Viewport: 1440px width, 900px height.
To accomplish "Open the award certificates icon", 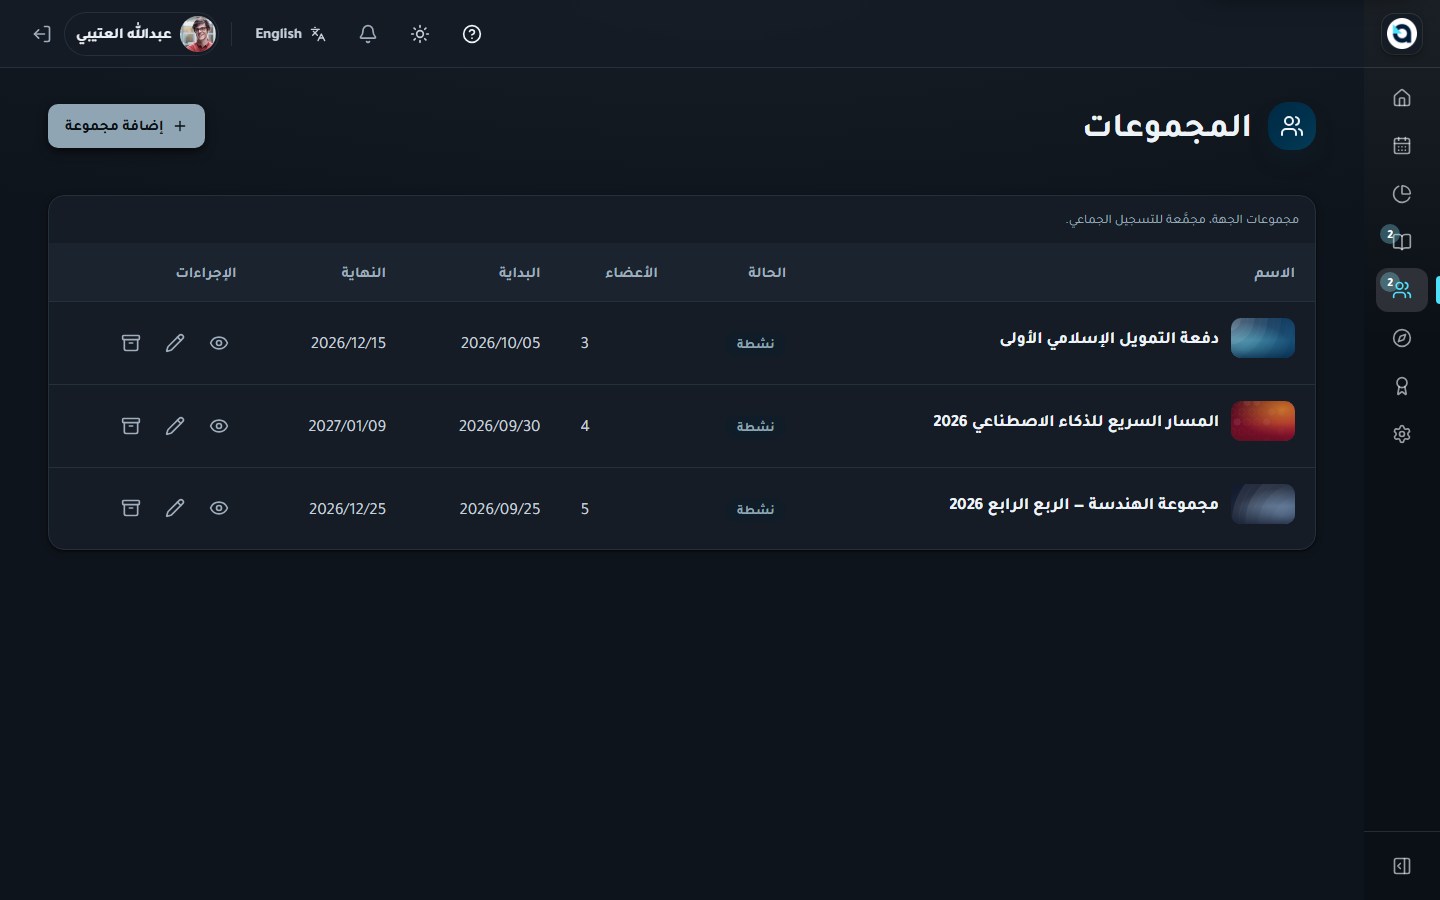I will [1402, 386].
